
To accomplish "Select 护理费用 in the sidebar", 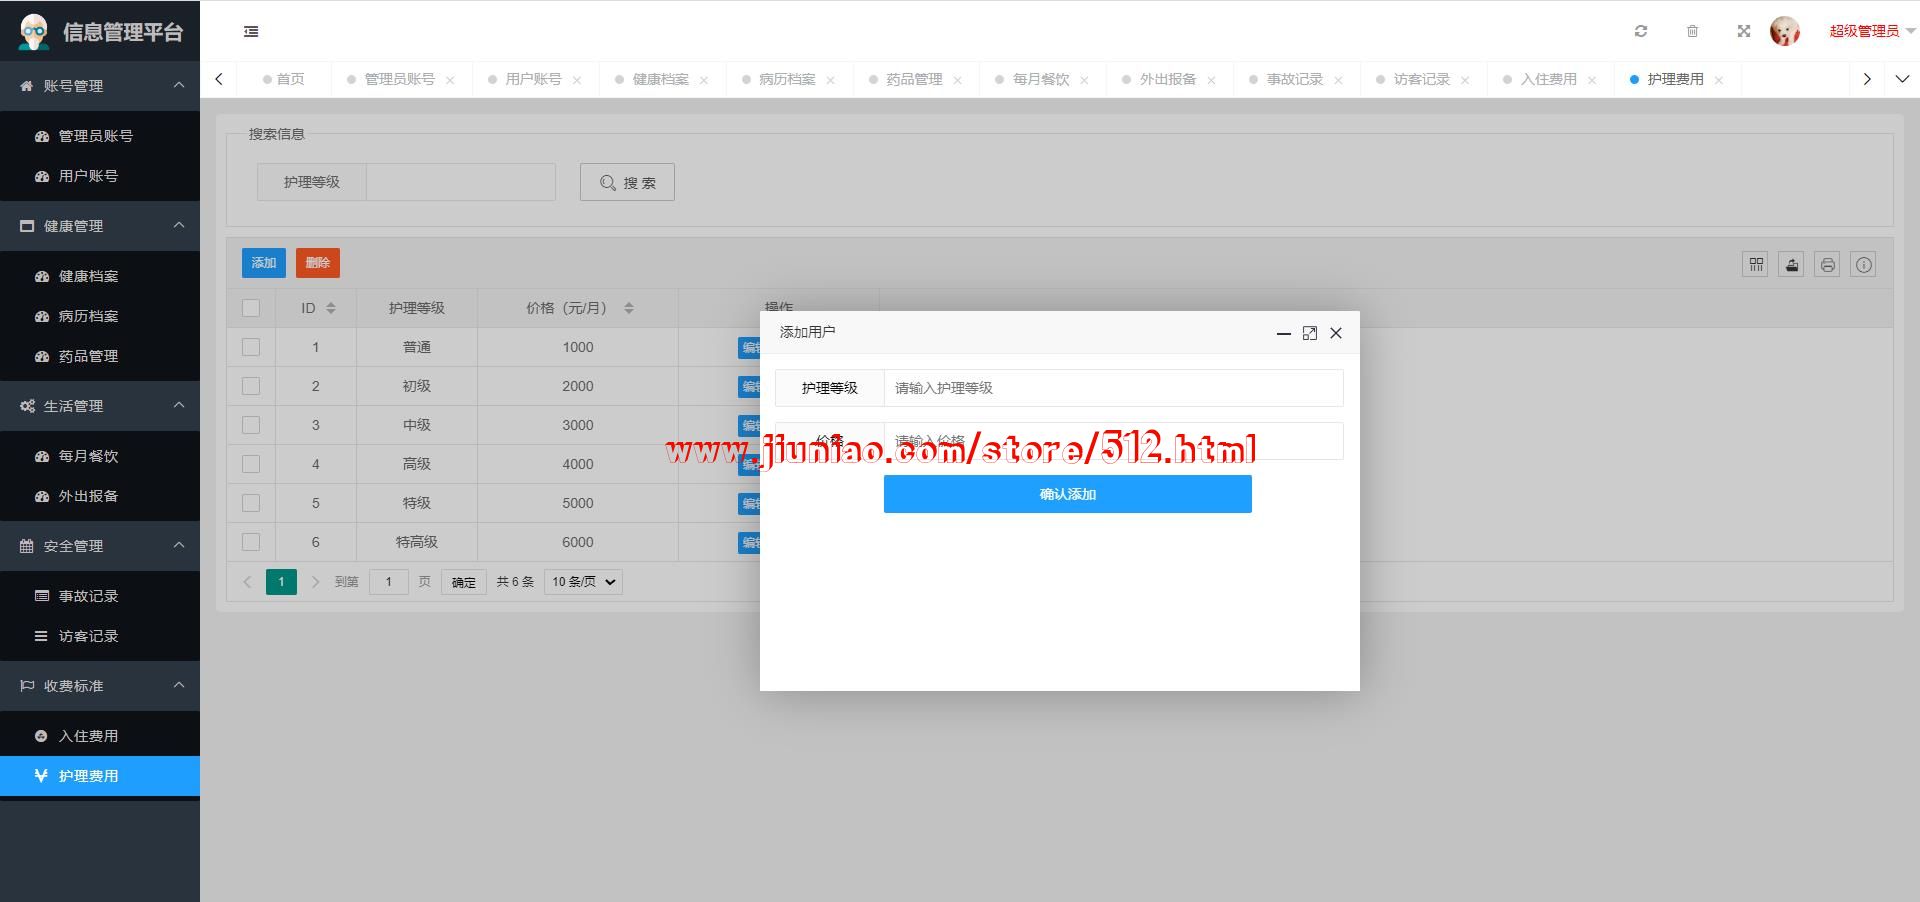I will [100, 776].
